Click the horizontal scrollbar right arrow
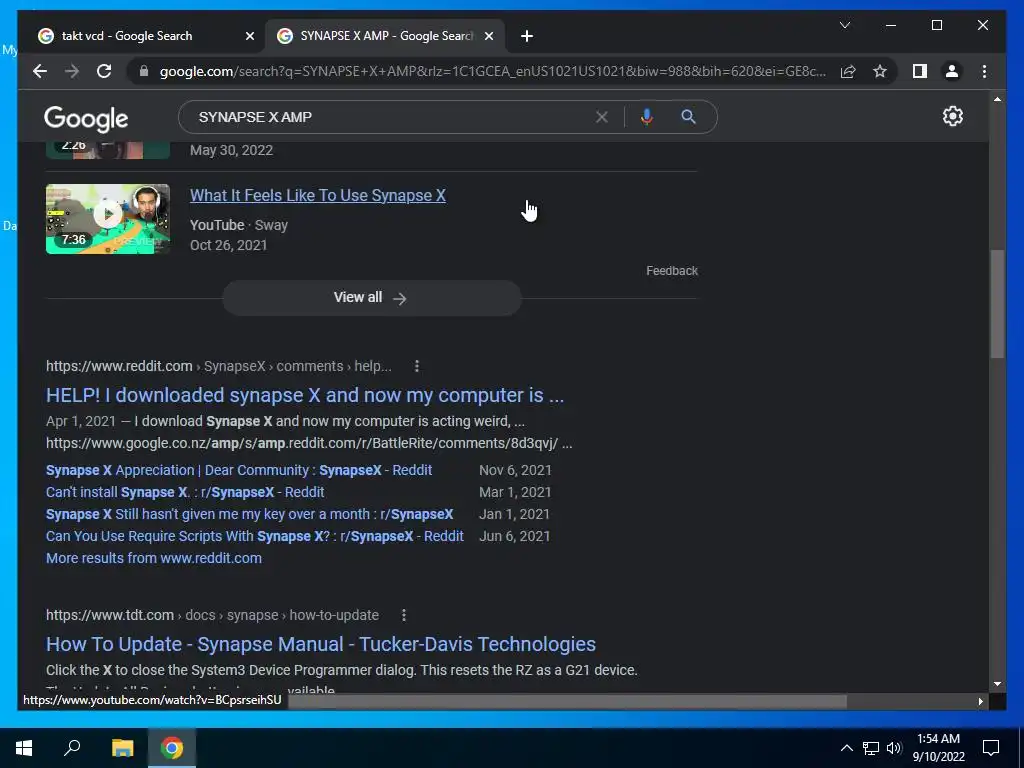Image resolution: width=1024 pixels, height=768 pixels. point(980,701)
